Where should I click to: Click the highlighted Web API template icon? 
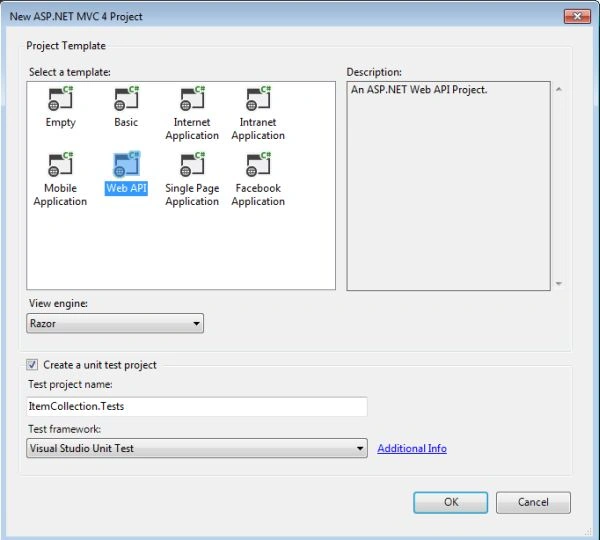pos(126,164)
